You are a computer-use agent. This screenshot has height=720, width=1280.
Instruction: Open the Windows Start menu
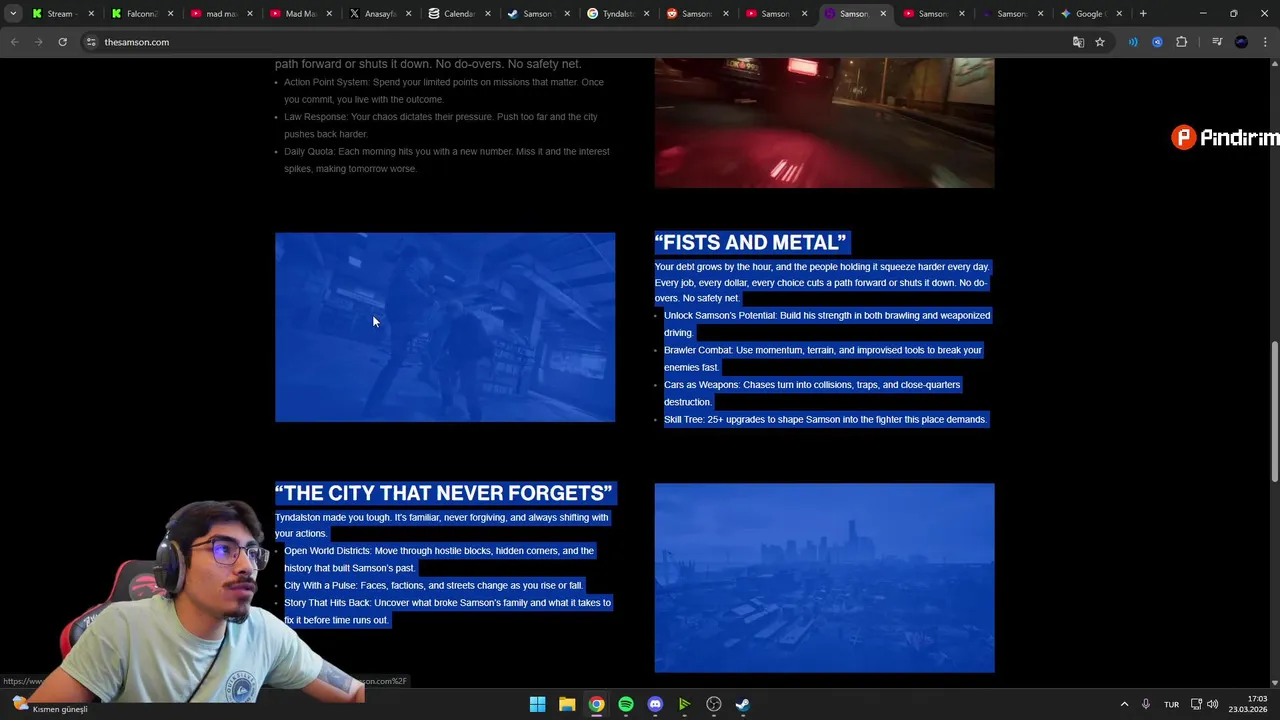(x=537, y=704)
